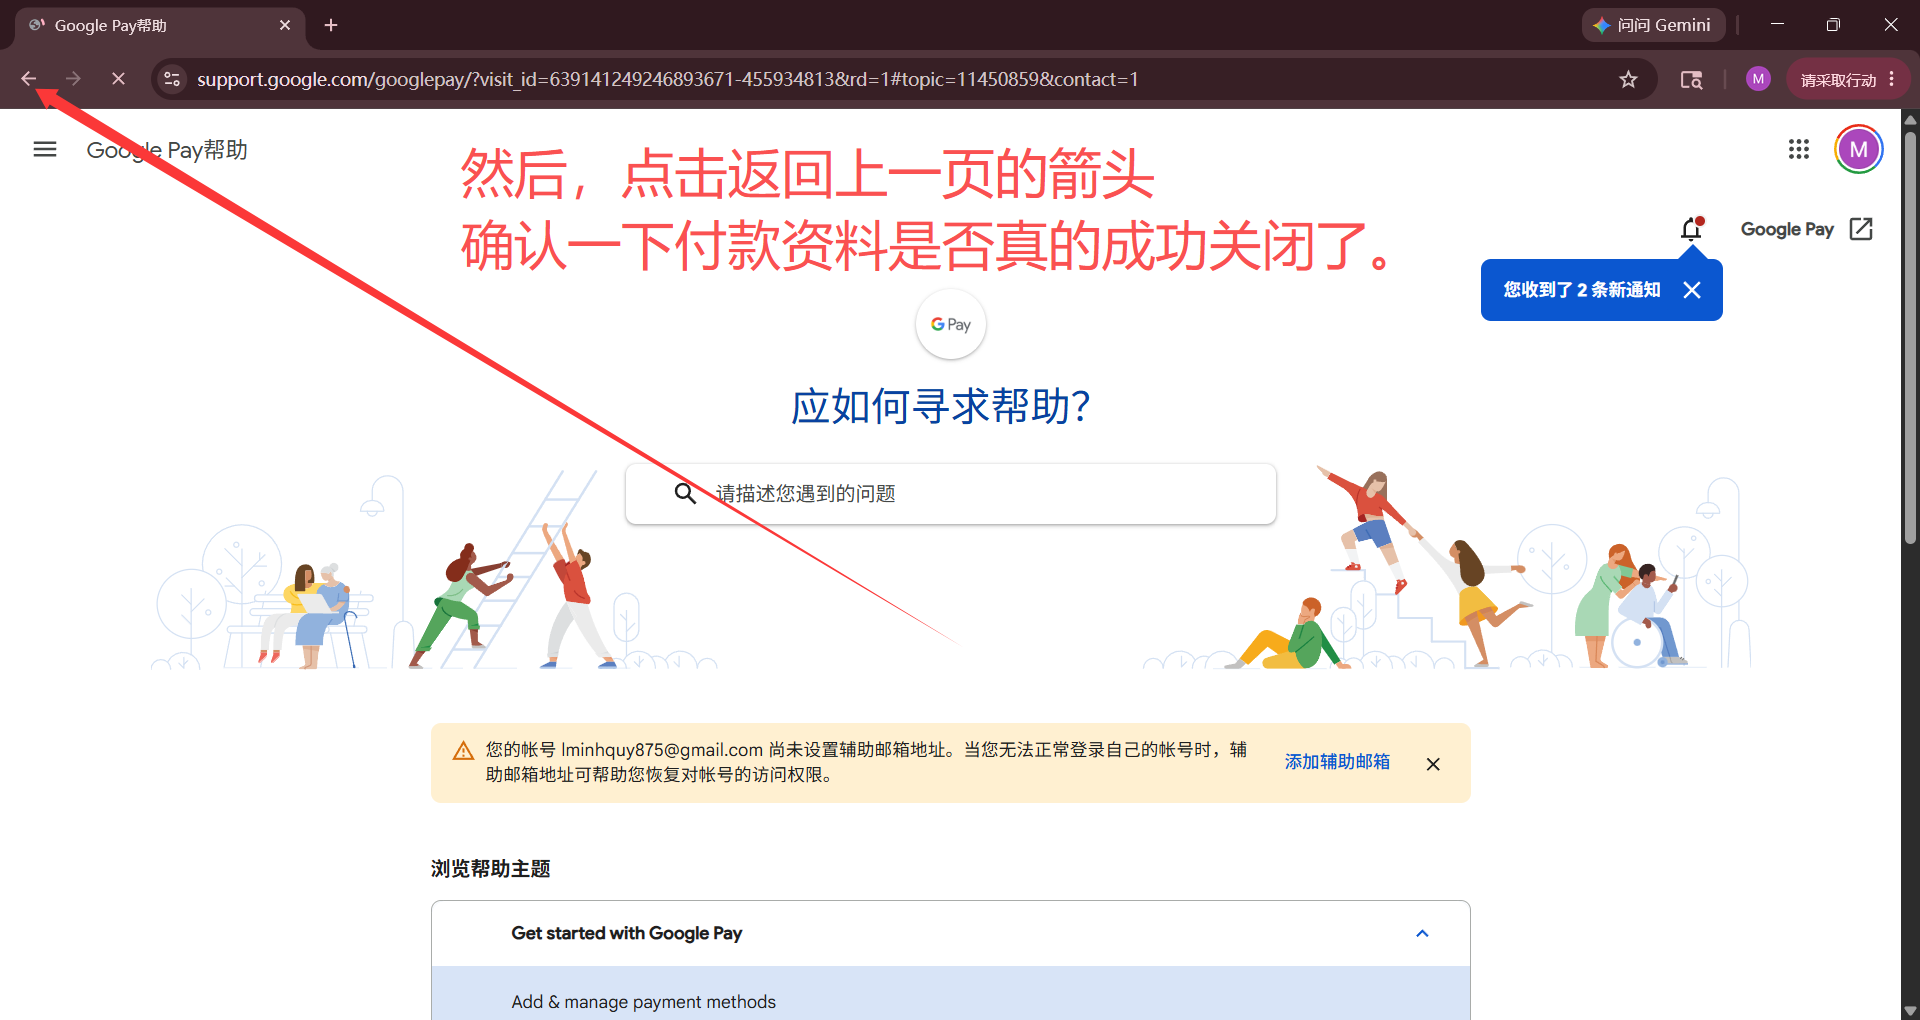Open Google account avatar M
Image resolution: width=1920 pixels, height=1020 pixels.
(1859, 149)
